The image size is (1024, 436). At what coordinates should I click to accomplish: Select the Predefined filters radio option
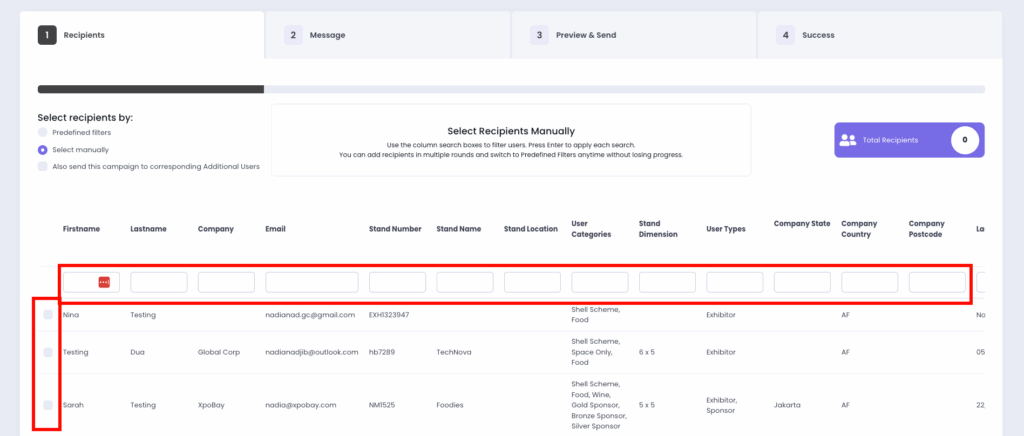point(42,132)
